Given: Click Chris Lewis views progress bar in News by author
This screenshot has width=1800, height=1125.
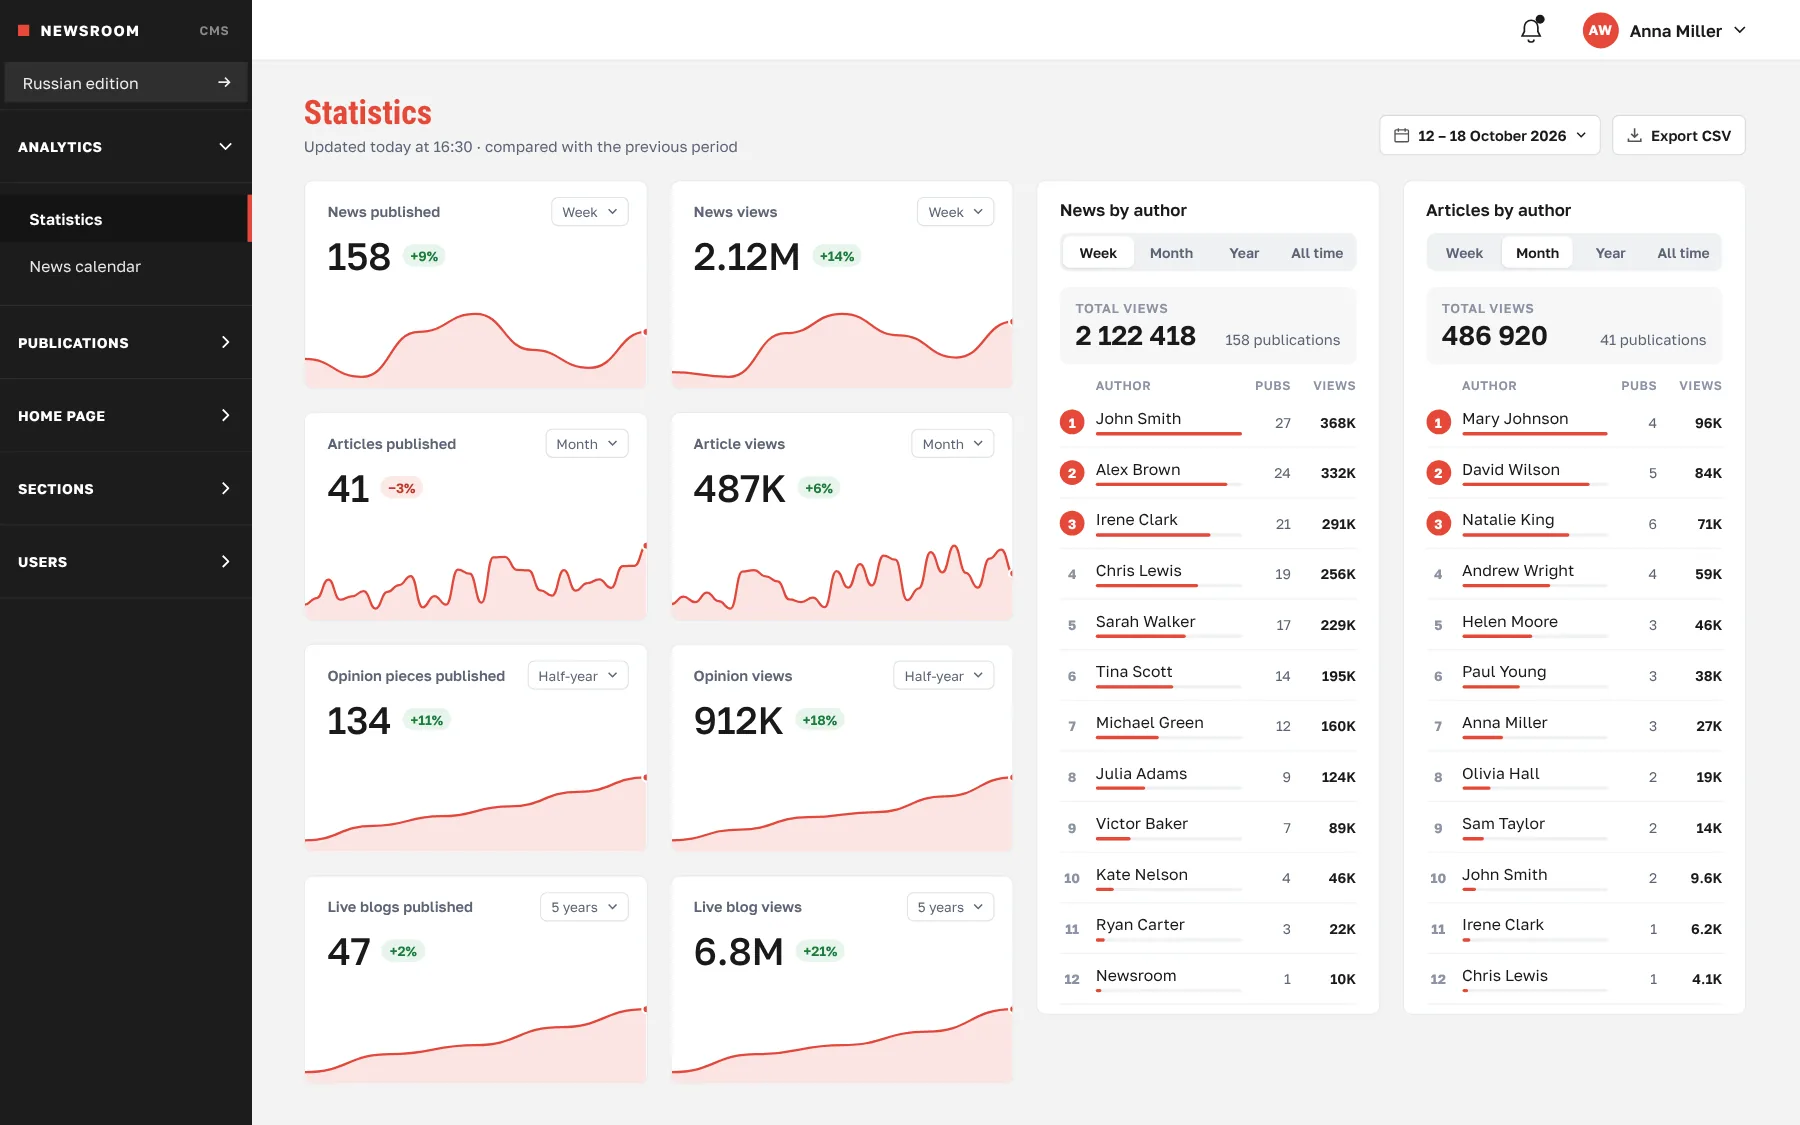Looking at the screenshot, I should (1169, 585).
